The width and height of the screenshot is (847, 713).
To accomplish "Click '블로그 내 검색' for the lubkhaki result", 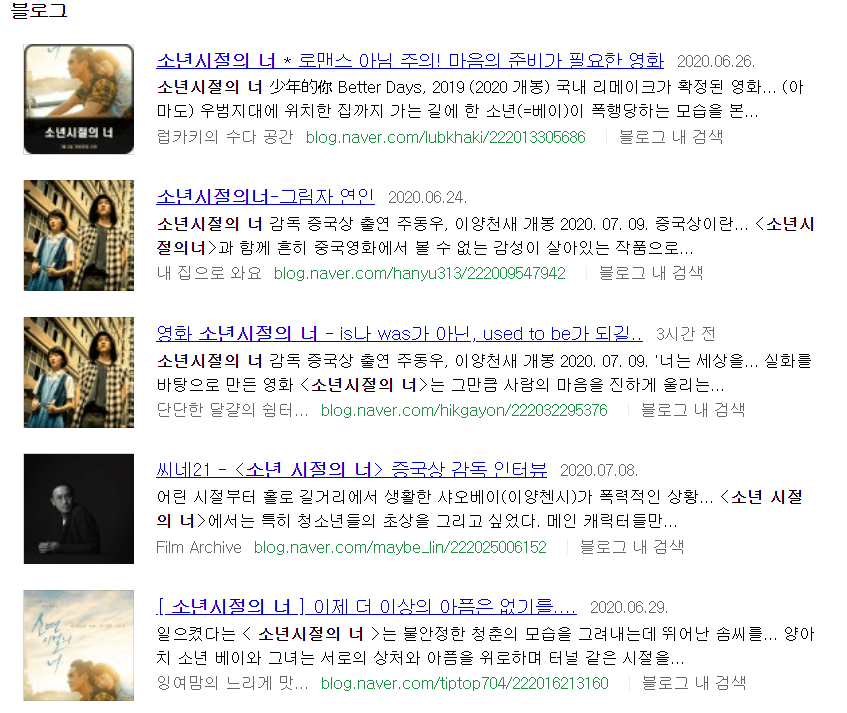I will (x=671, y=137).
